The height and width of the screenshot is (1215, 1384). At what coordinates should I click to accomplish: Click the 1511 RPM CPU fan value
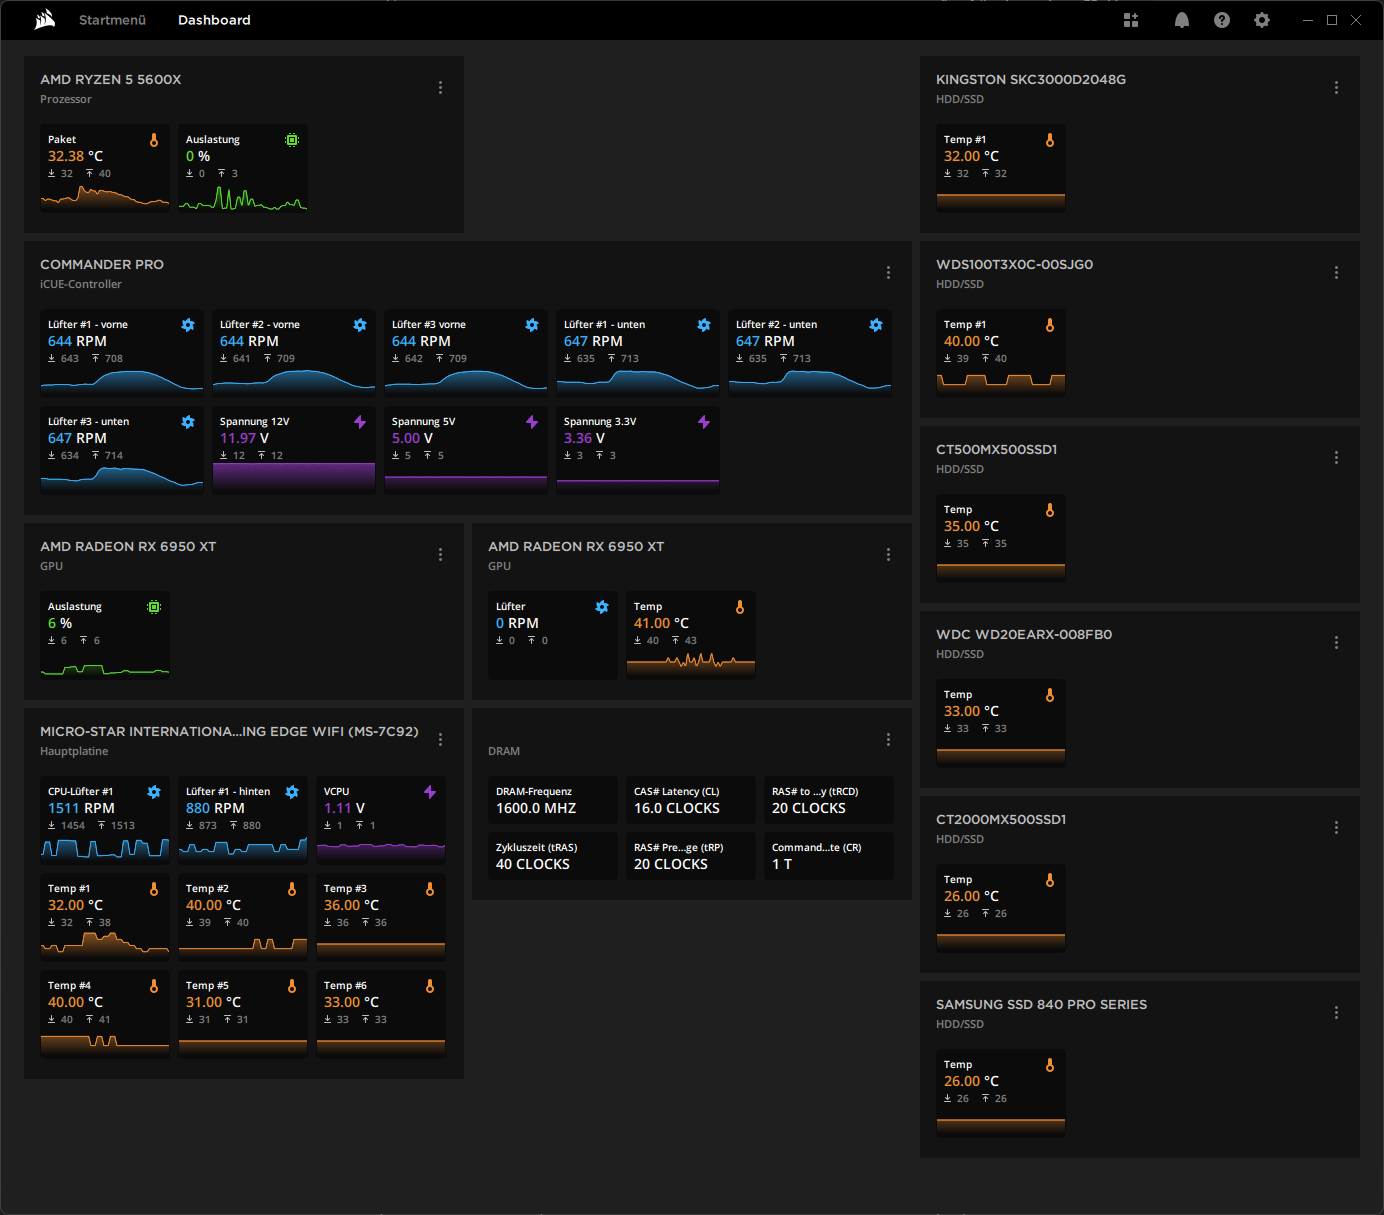[81, 808]
